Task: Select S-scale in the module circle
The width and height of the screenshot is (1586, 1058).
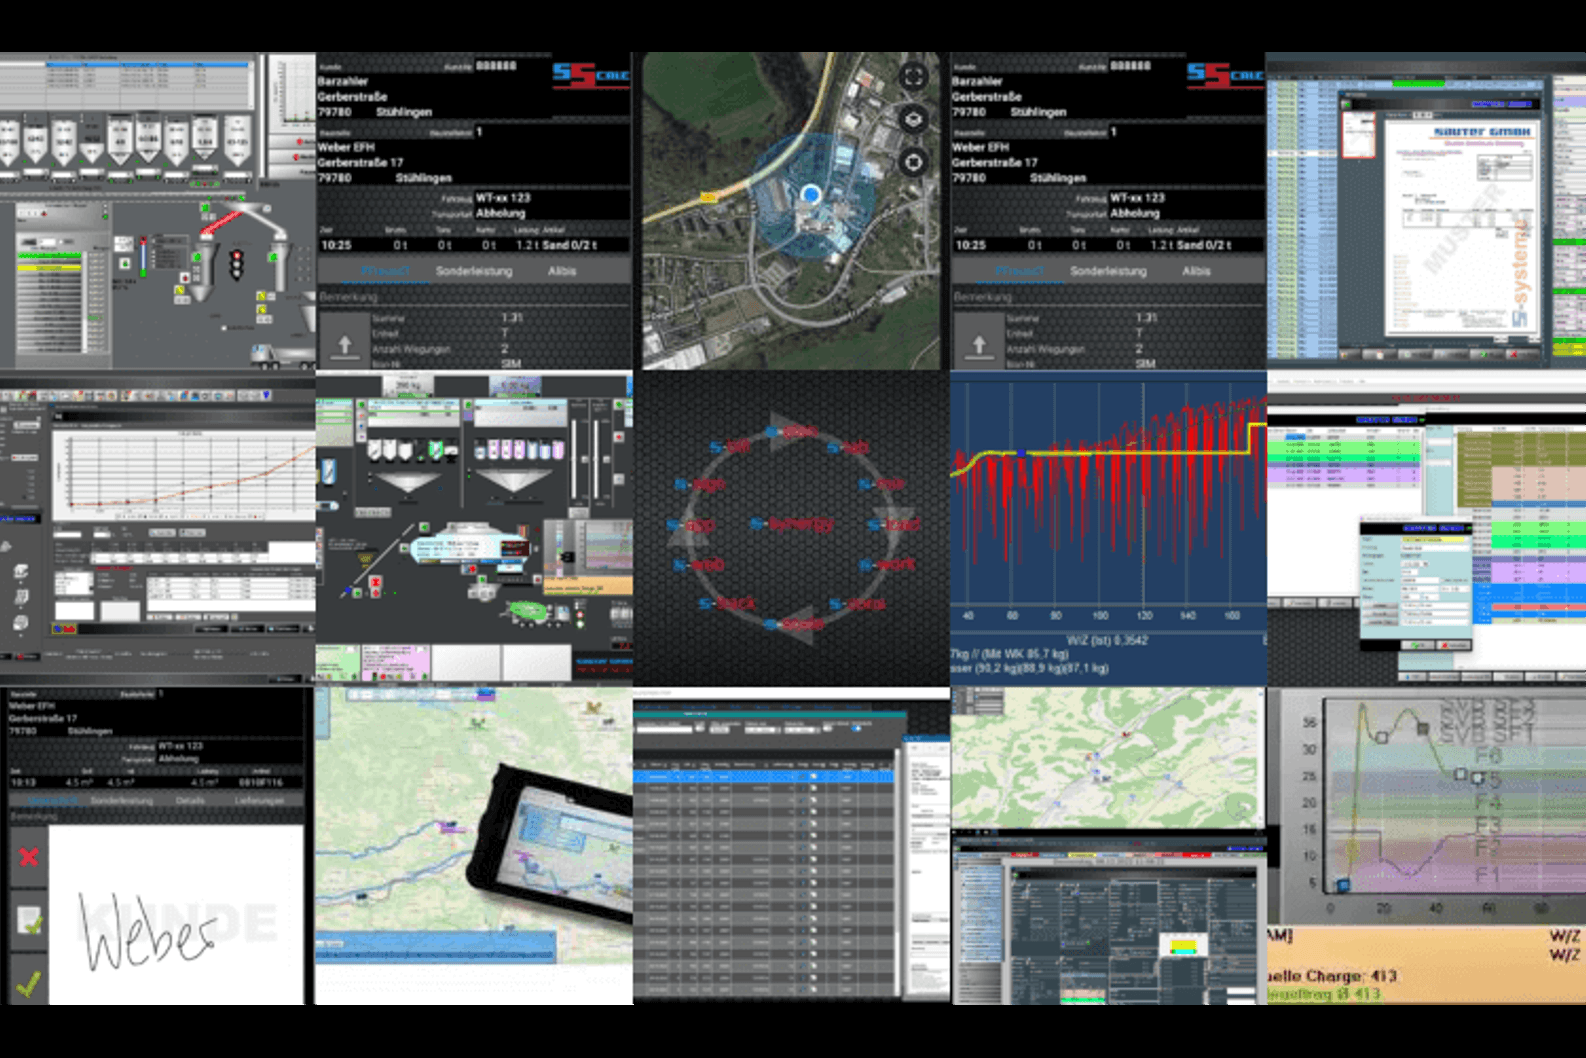Action: (x=796, y=625)
